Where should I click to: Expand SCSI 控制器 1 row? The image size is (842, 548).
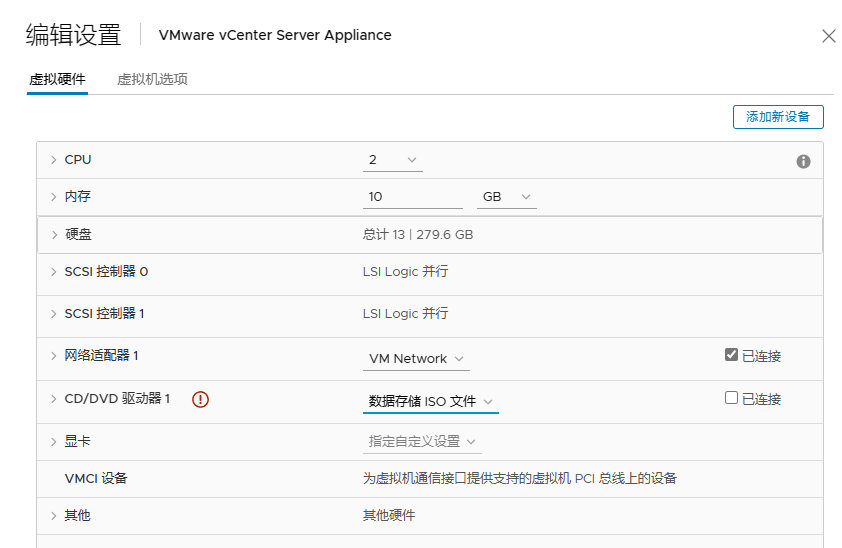point(54,314)
